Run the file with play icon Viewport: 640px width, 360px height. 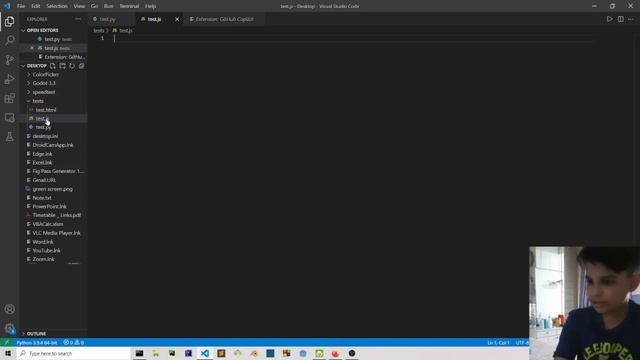pos(609,19)
